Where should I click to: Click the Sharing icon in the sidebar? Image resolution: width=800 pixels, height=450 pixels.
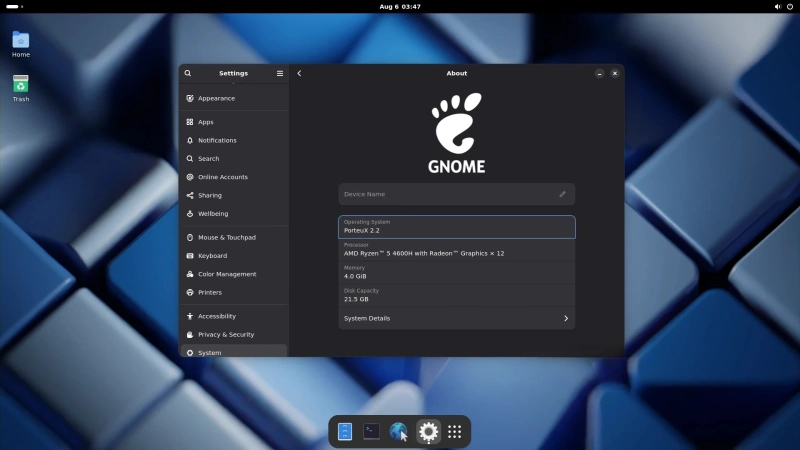[x=190, y=195]
